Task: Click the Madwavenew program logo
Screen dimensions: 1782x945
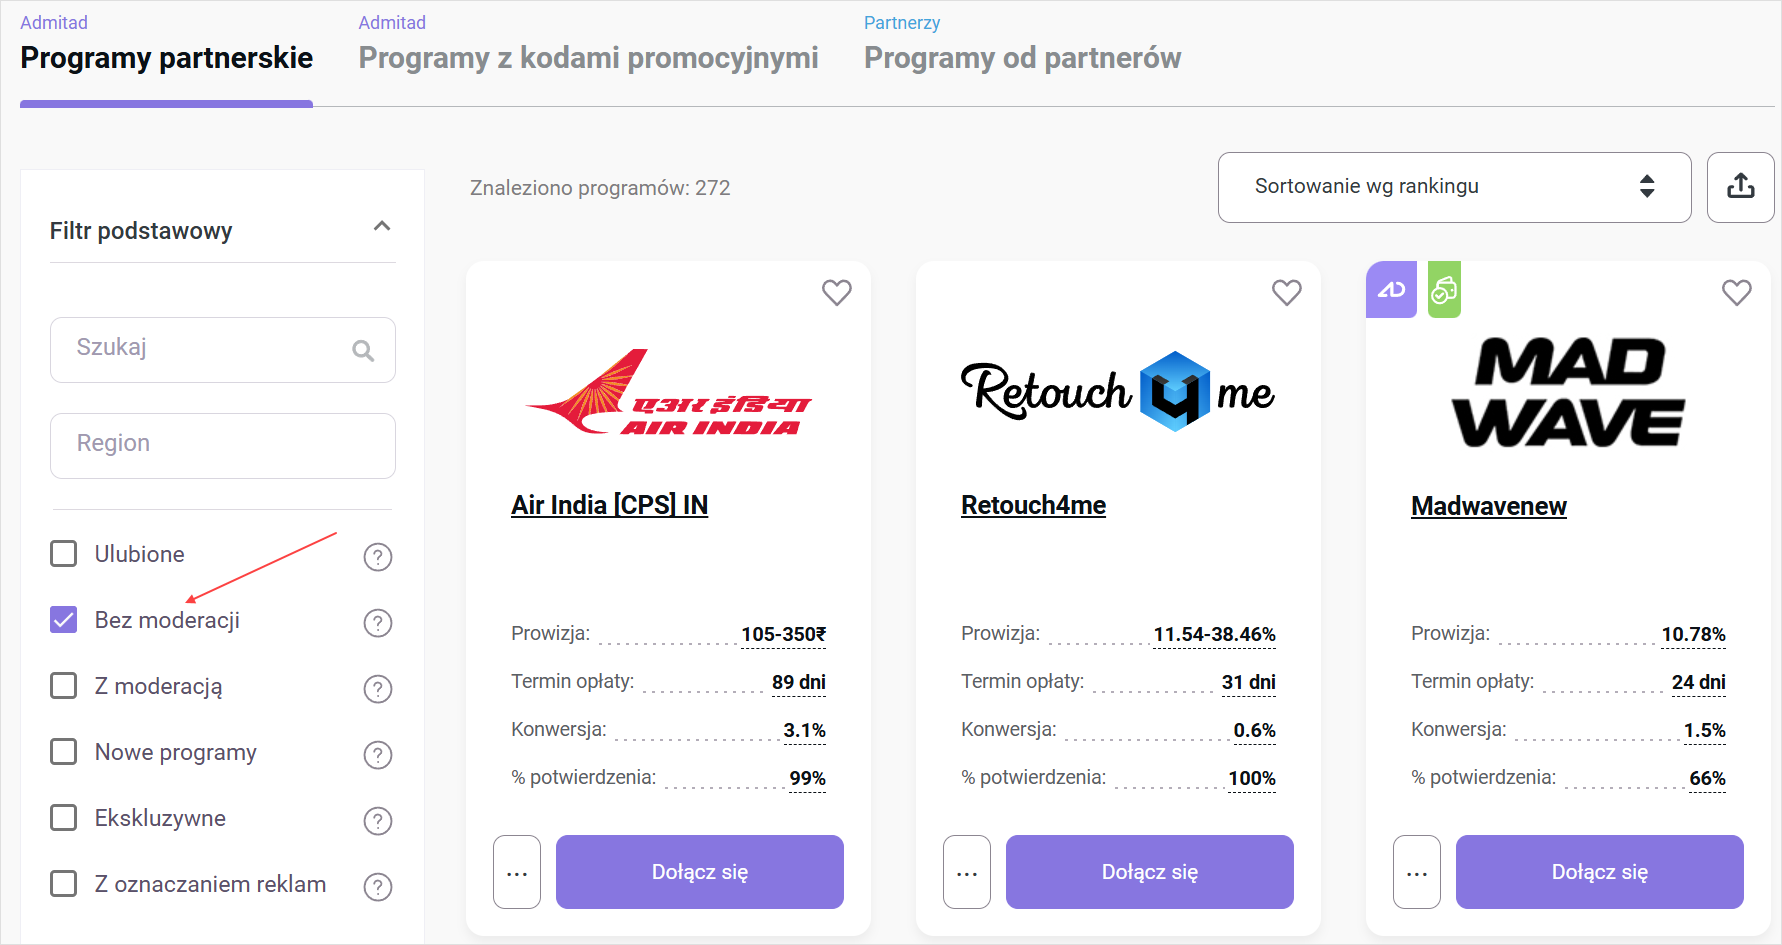Action: 1567,392
